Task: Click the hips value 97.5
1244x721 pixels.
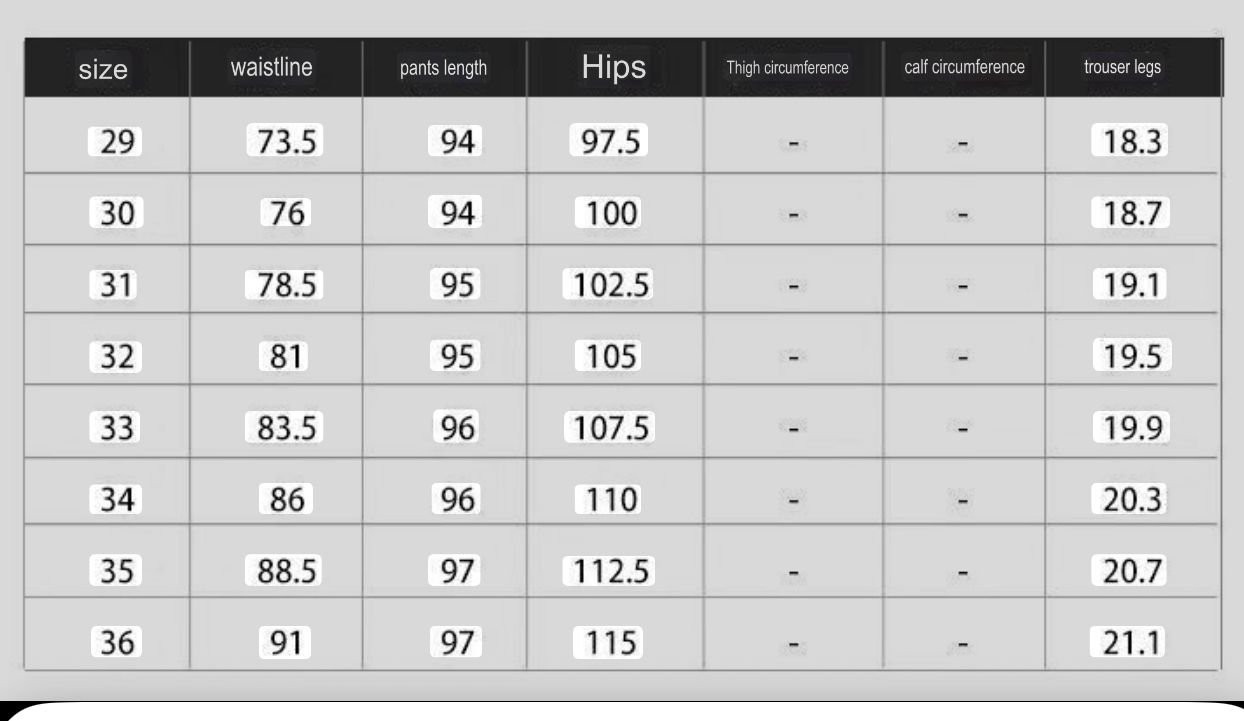Action: coord(608,142)
